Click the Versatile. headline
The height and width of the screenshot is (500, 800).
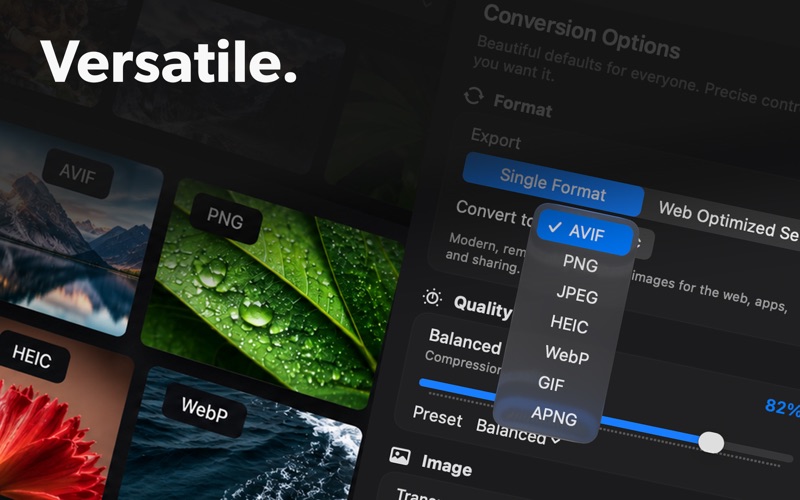169,61
